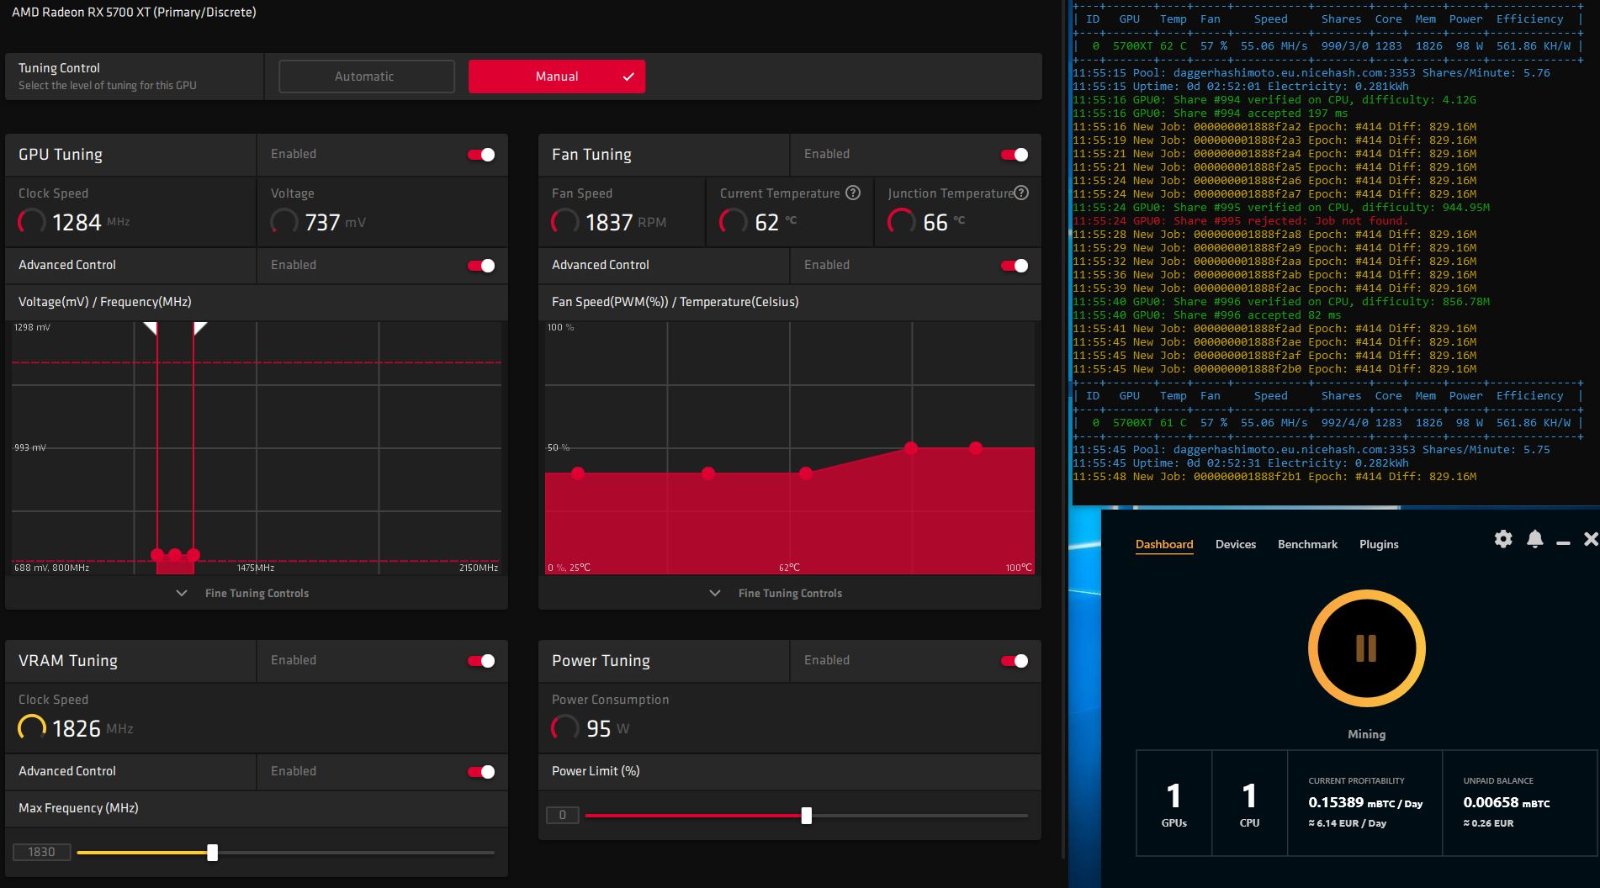Open NiceHash notifications bell icon
The height and width of the screenshot is (888, 1600).
1535,539
